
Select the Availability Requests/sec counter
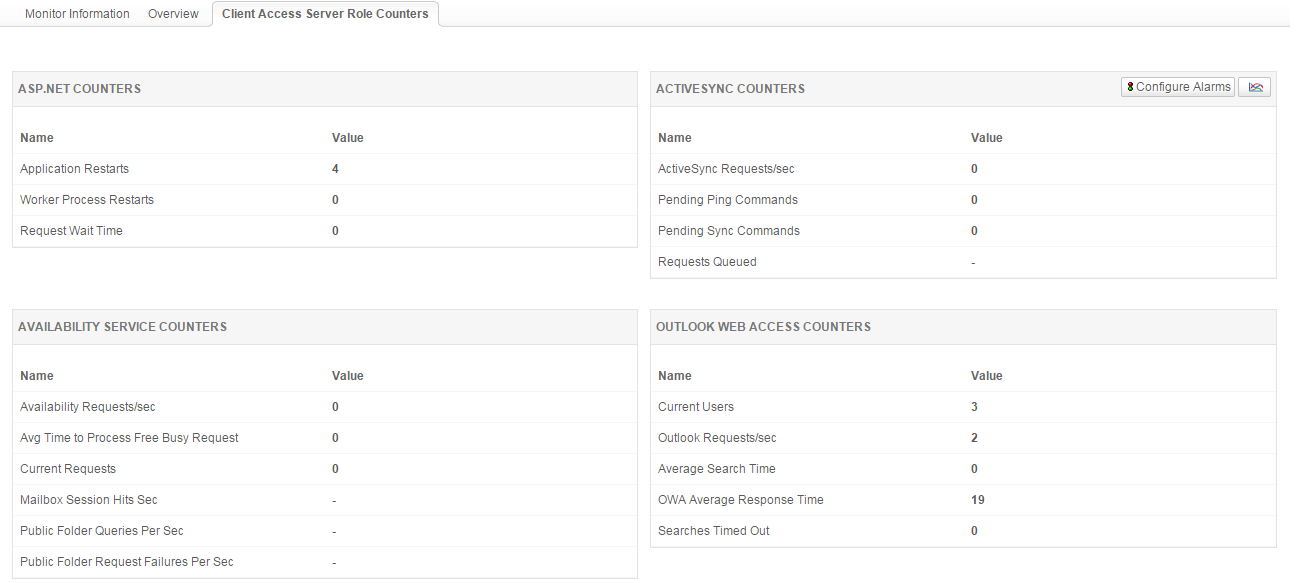click(x=88, y=407)
